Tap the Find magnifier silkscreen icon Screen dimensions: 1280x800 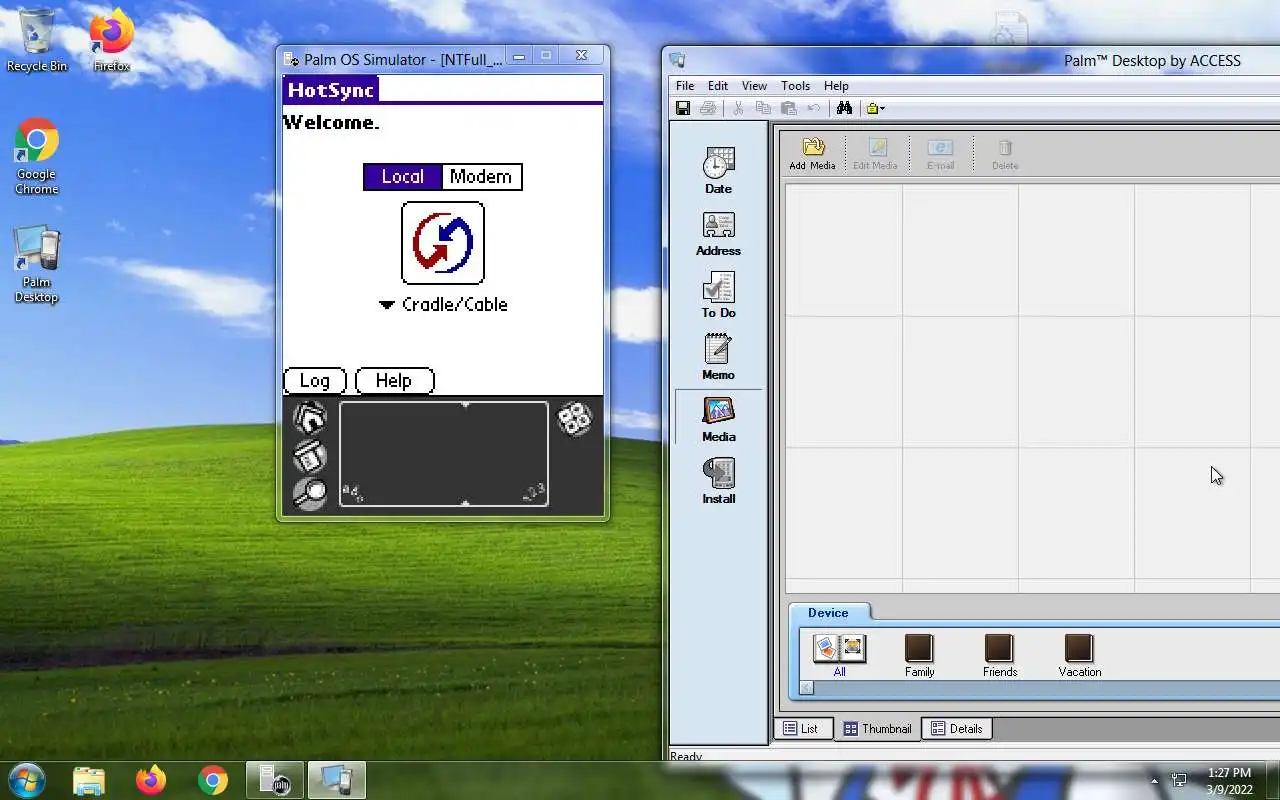[x=310, y=493]
